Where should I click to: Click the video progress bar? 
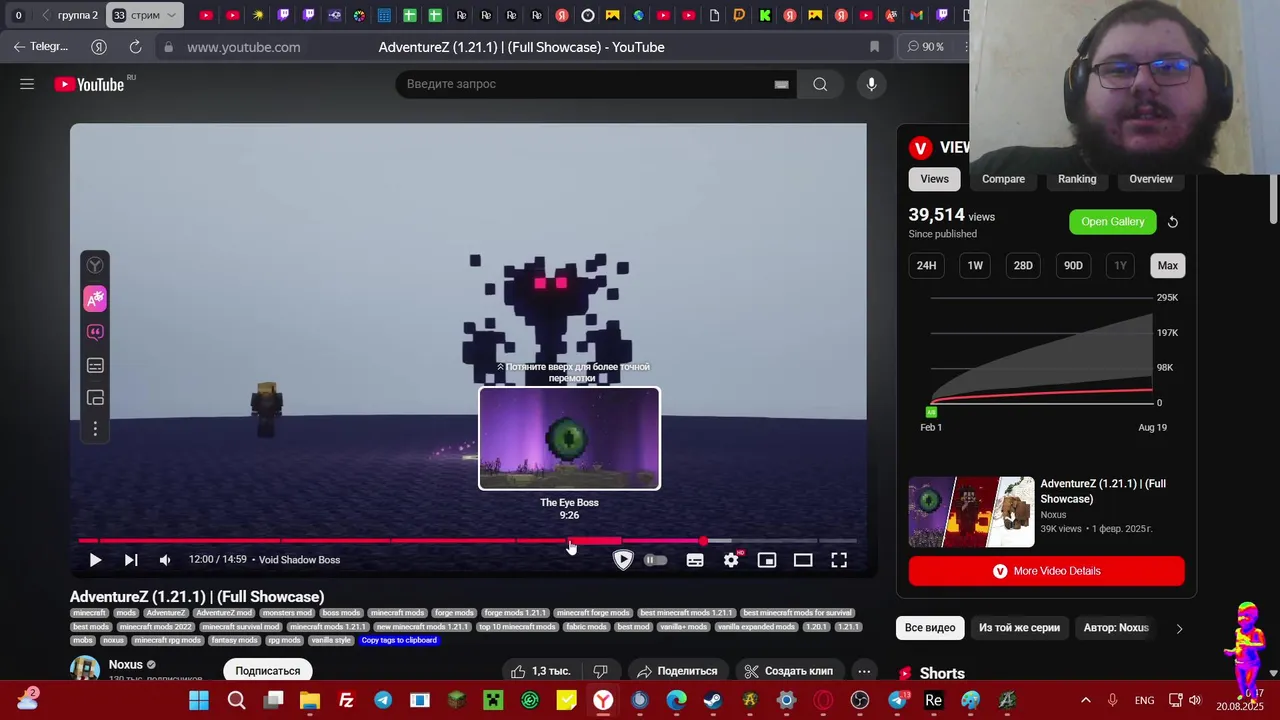(x=467, y=541)
